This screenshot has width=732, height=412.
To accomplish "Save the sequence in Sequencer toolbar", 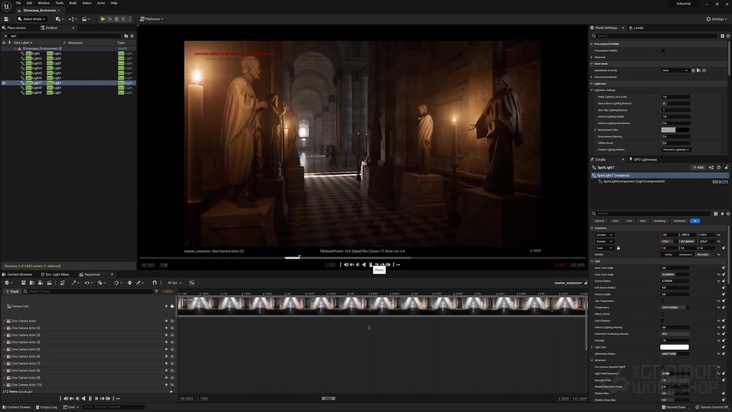I will 23,283.
